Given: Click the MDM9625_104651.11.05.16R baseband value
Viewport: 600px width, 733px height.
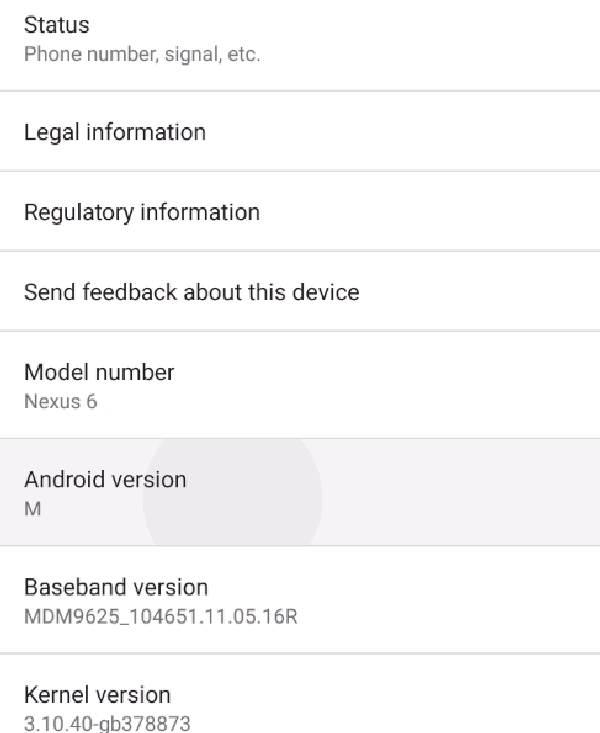Looking at the screenshot, I should (160, 617).
